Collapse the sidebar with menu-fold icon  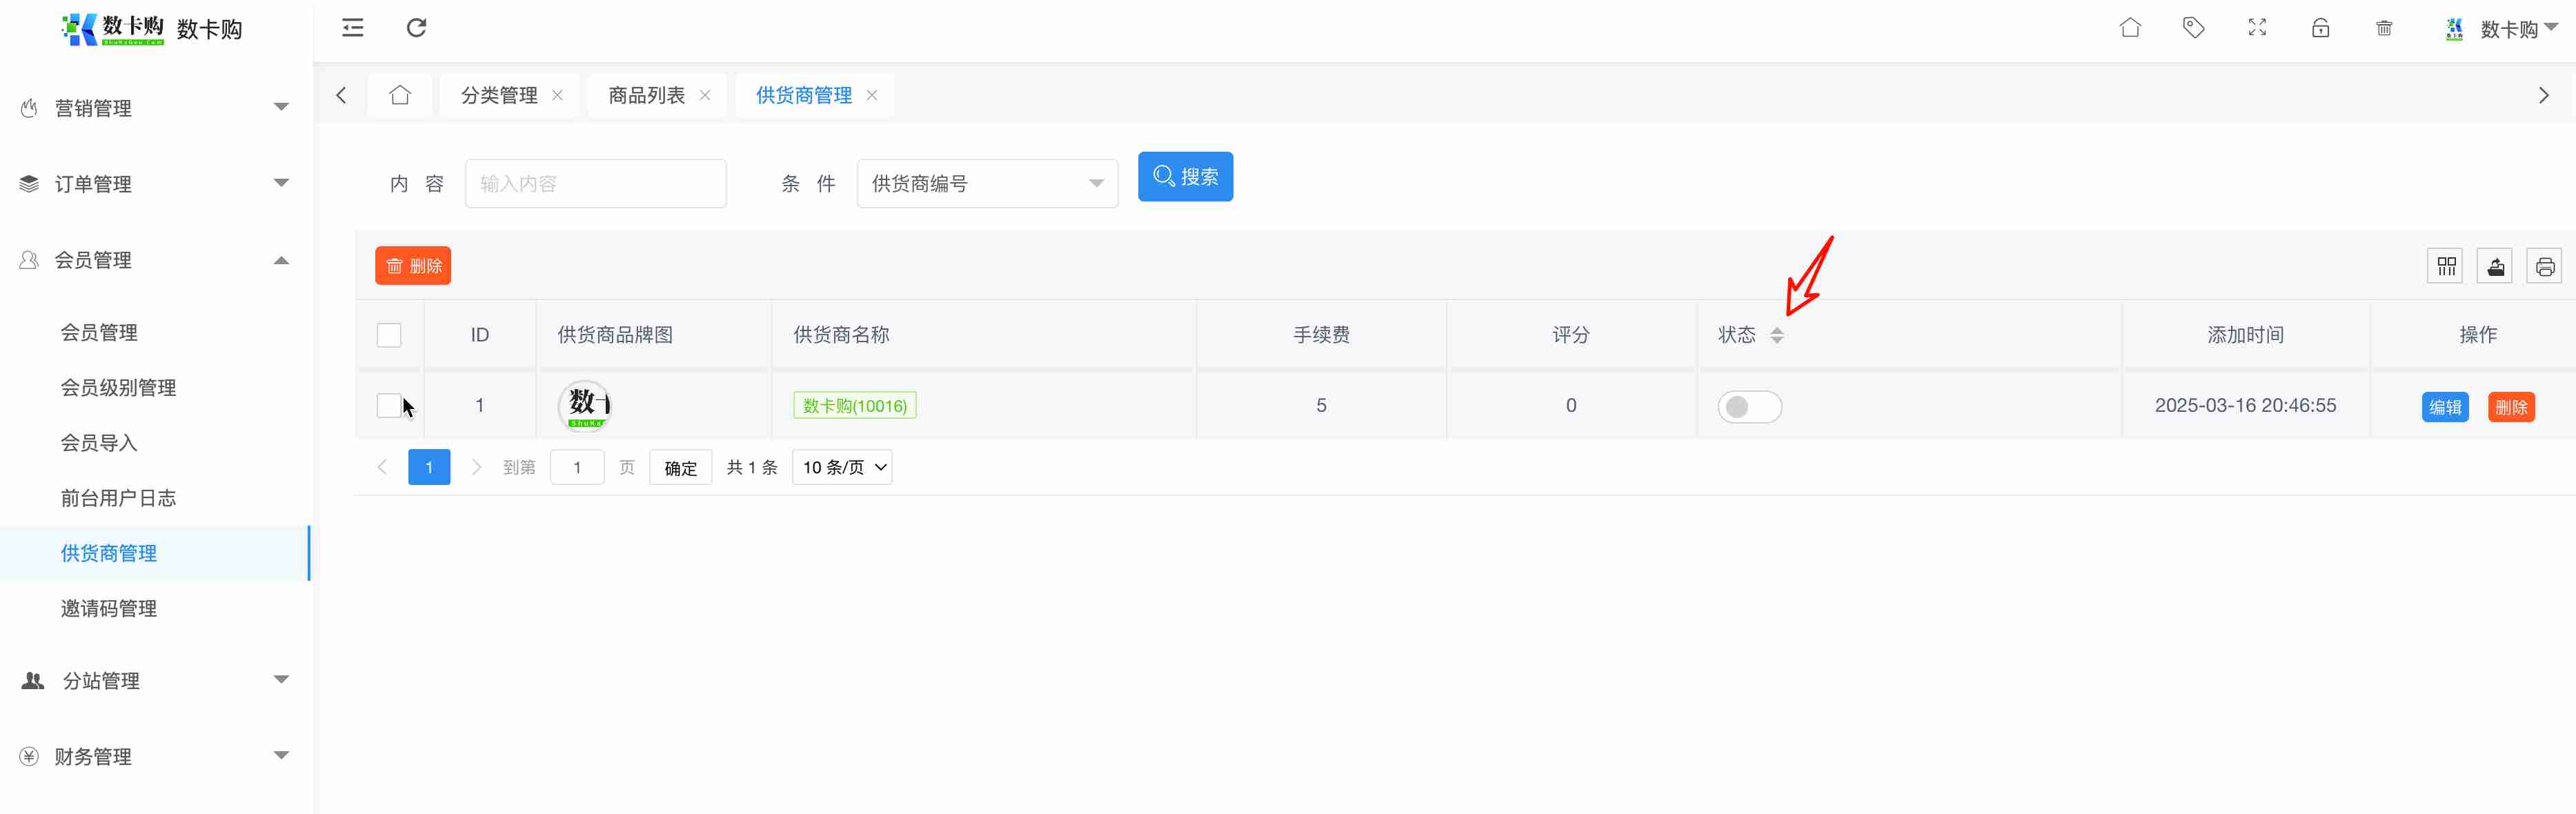(352, 28)
